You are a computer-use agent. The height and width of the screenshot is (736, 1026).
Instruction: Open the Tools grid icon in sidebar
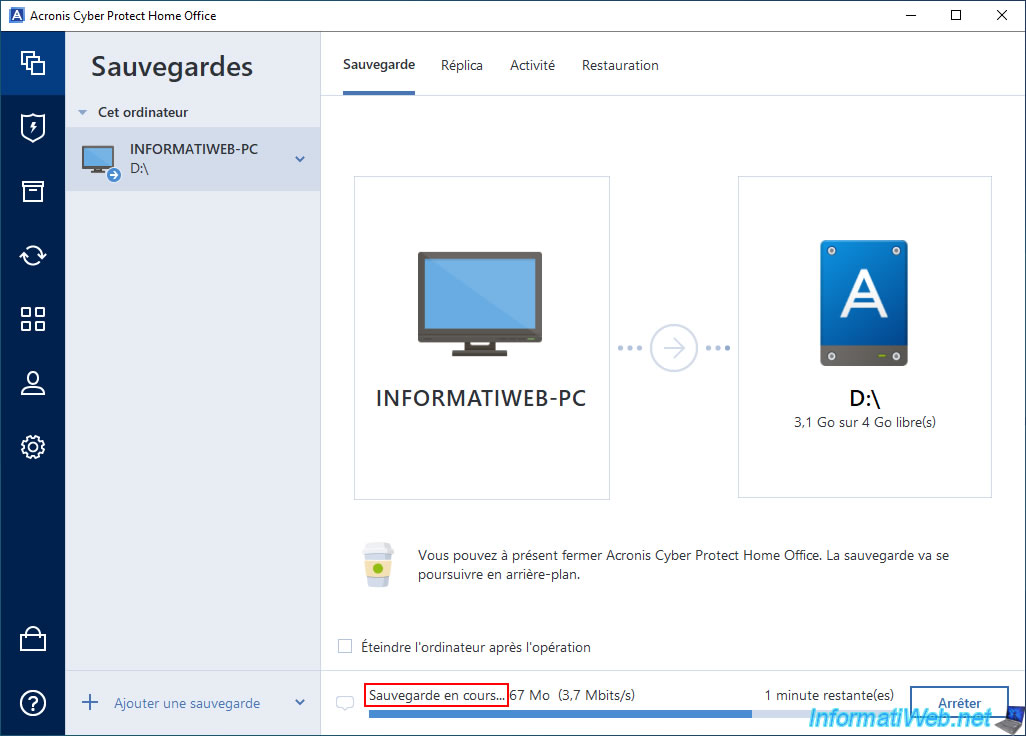tap(33, 319)
